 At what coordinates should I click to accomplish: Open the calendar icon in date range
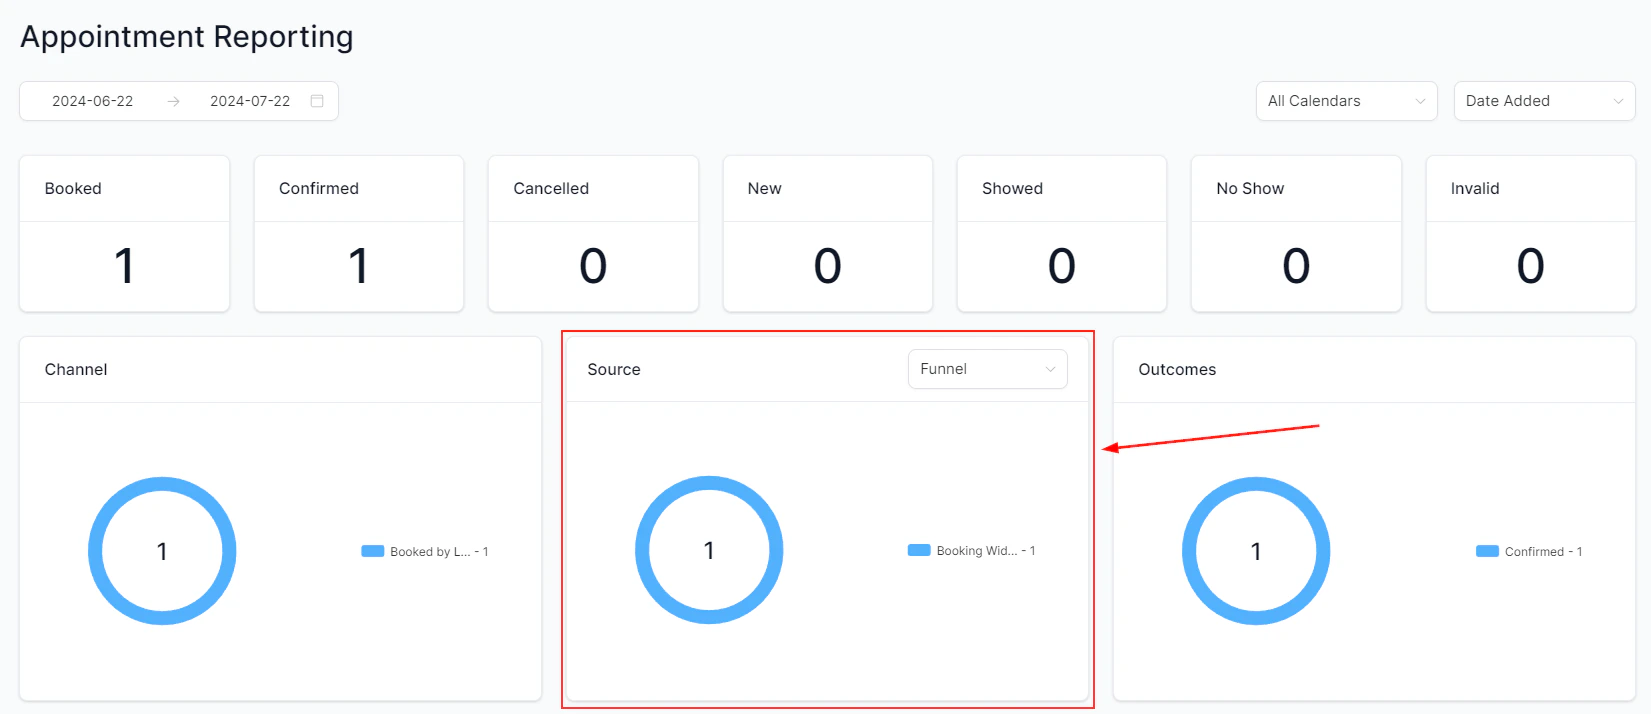pos(317,101)
